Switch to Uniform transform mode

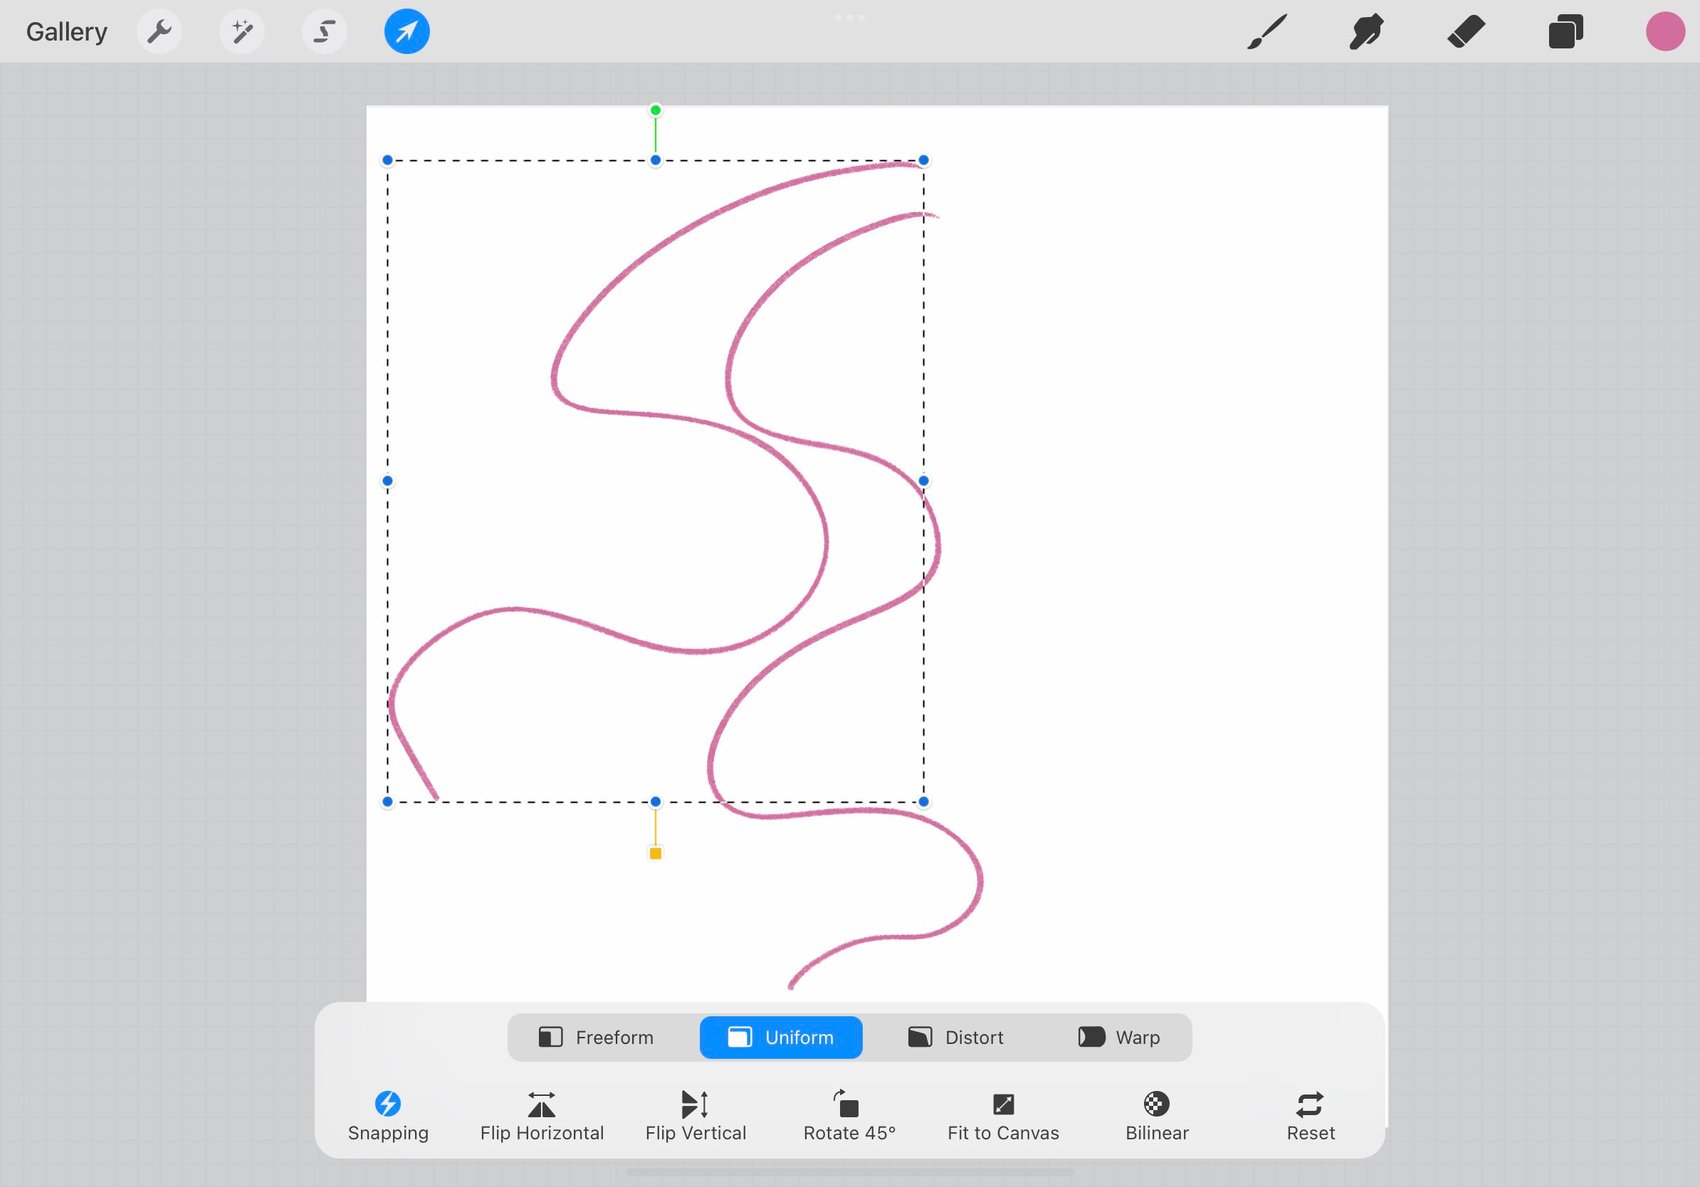[781, 1037]
